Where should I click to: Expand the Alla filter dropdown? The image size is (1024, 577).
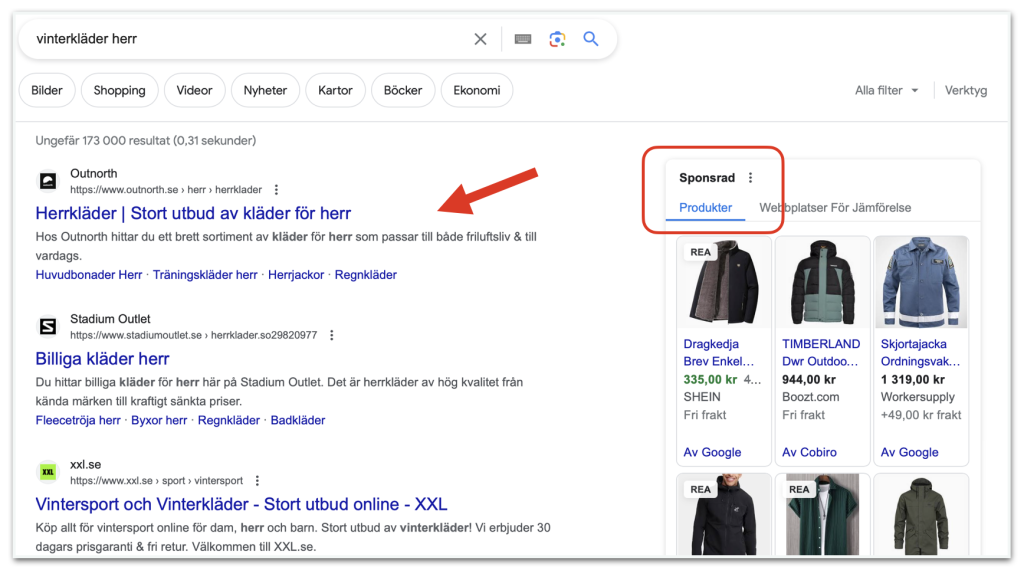(x=887, y=90)
